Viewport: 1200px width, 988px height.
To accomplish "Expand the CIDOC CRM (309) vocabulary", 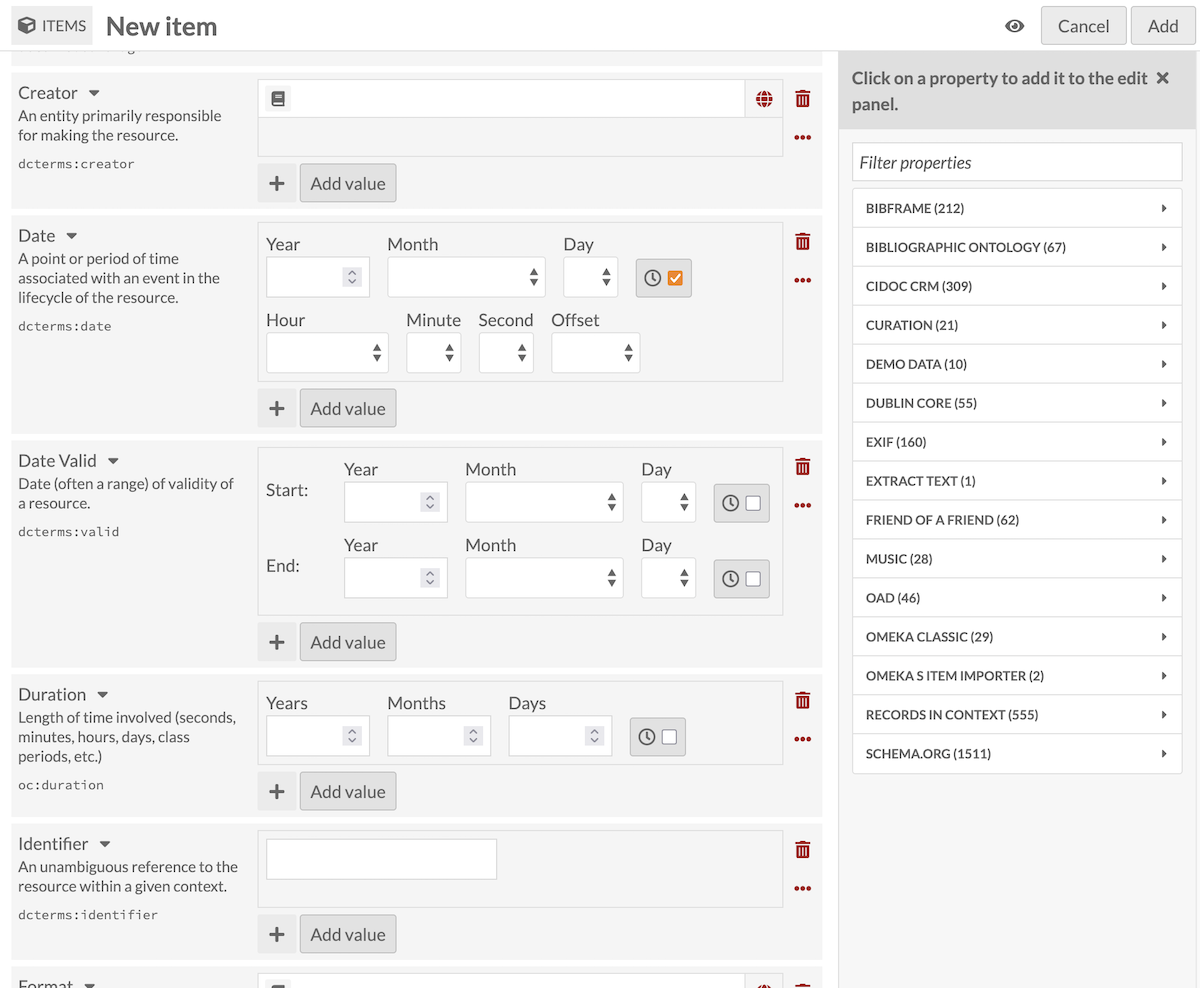I will tap(1017, 286).
